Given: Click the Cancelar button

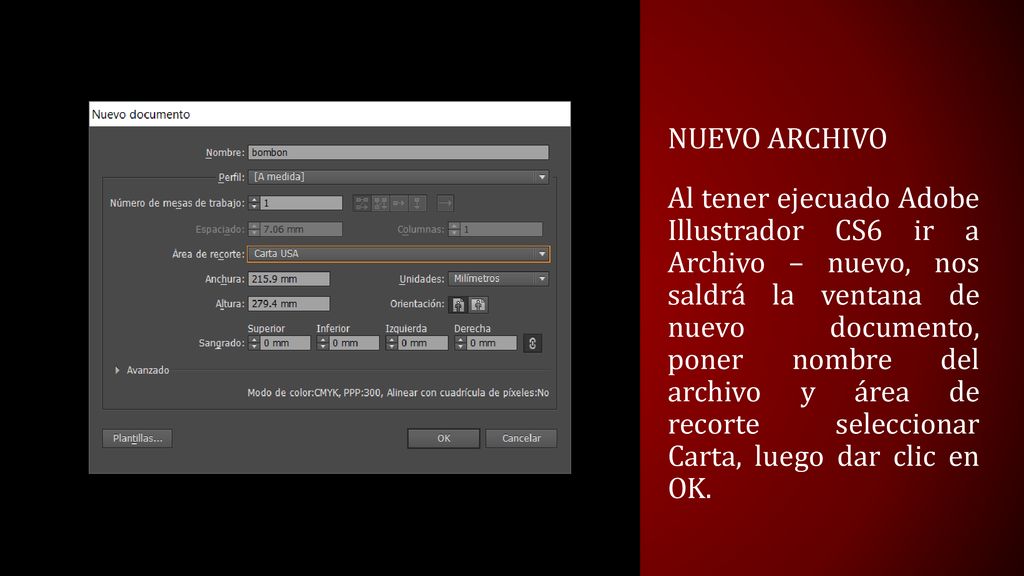Looking at the screenshot, I should (x=521, y=438).
